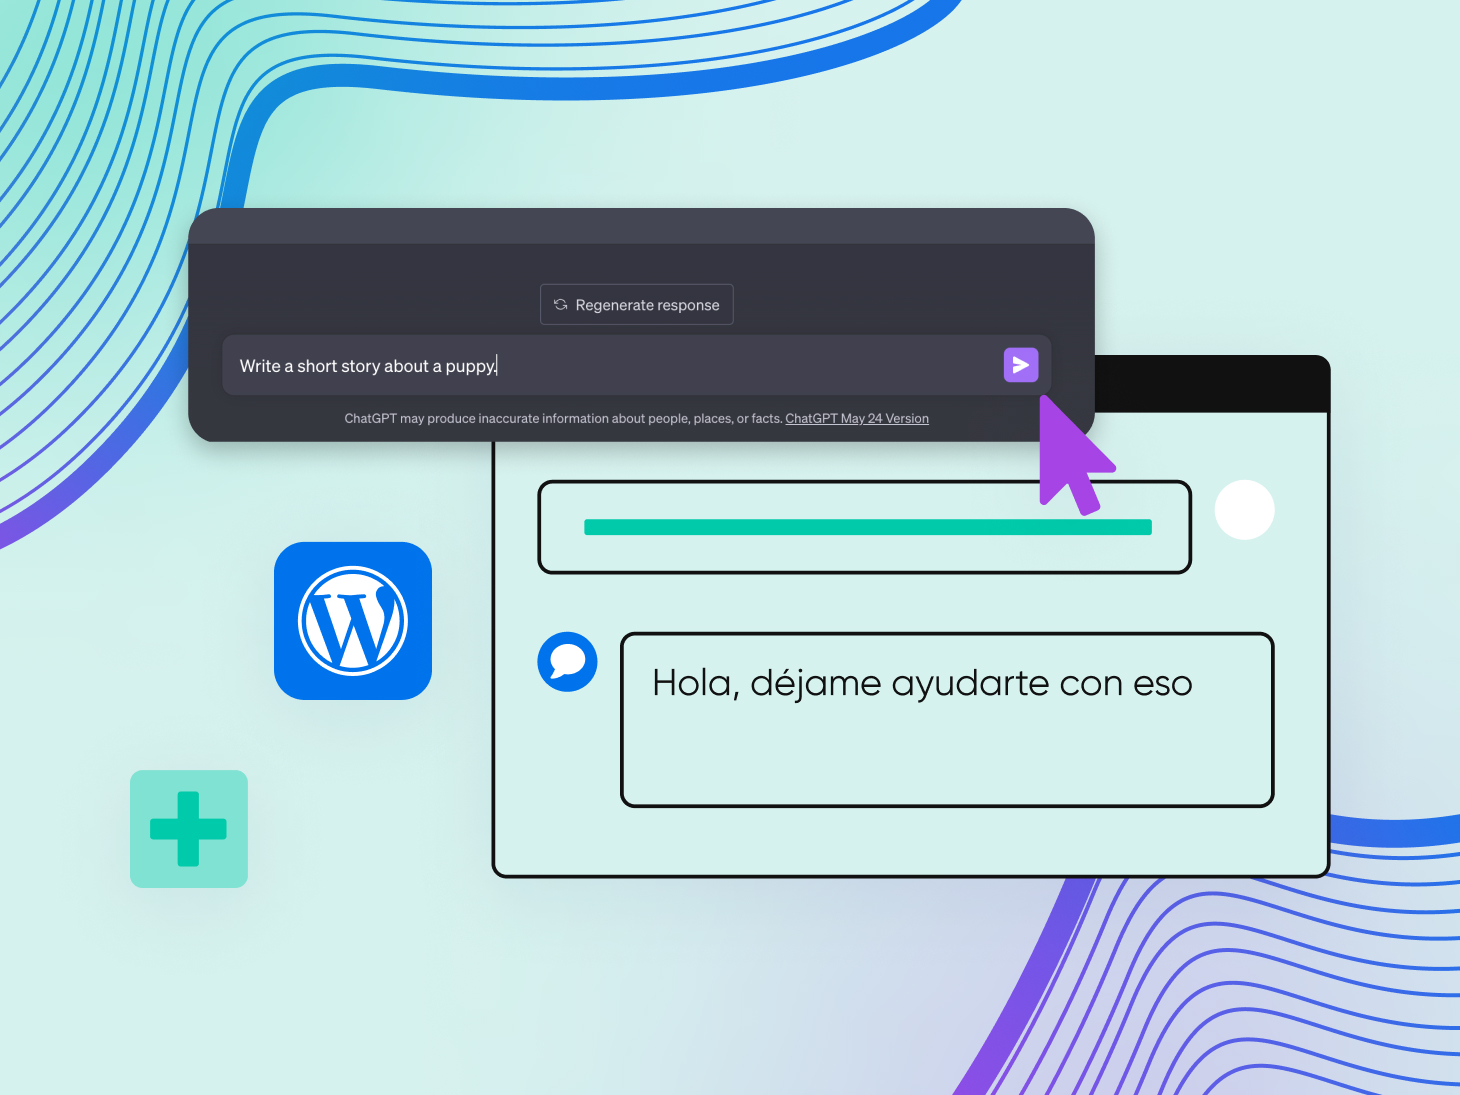Click empty space below the Hola reply text
The image size is (1460, 1095).
[x=945, y=760]
